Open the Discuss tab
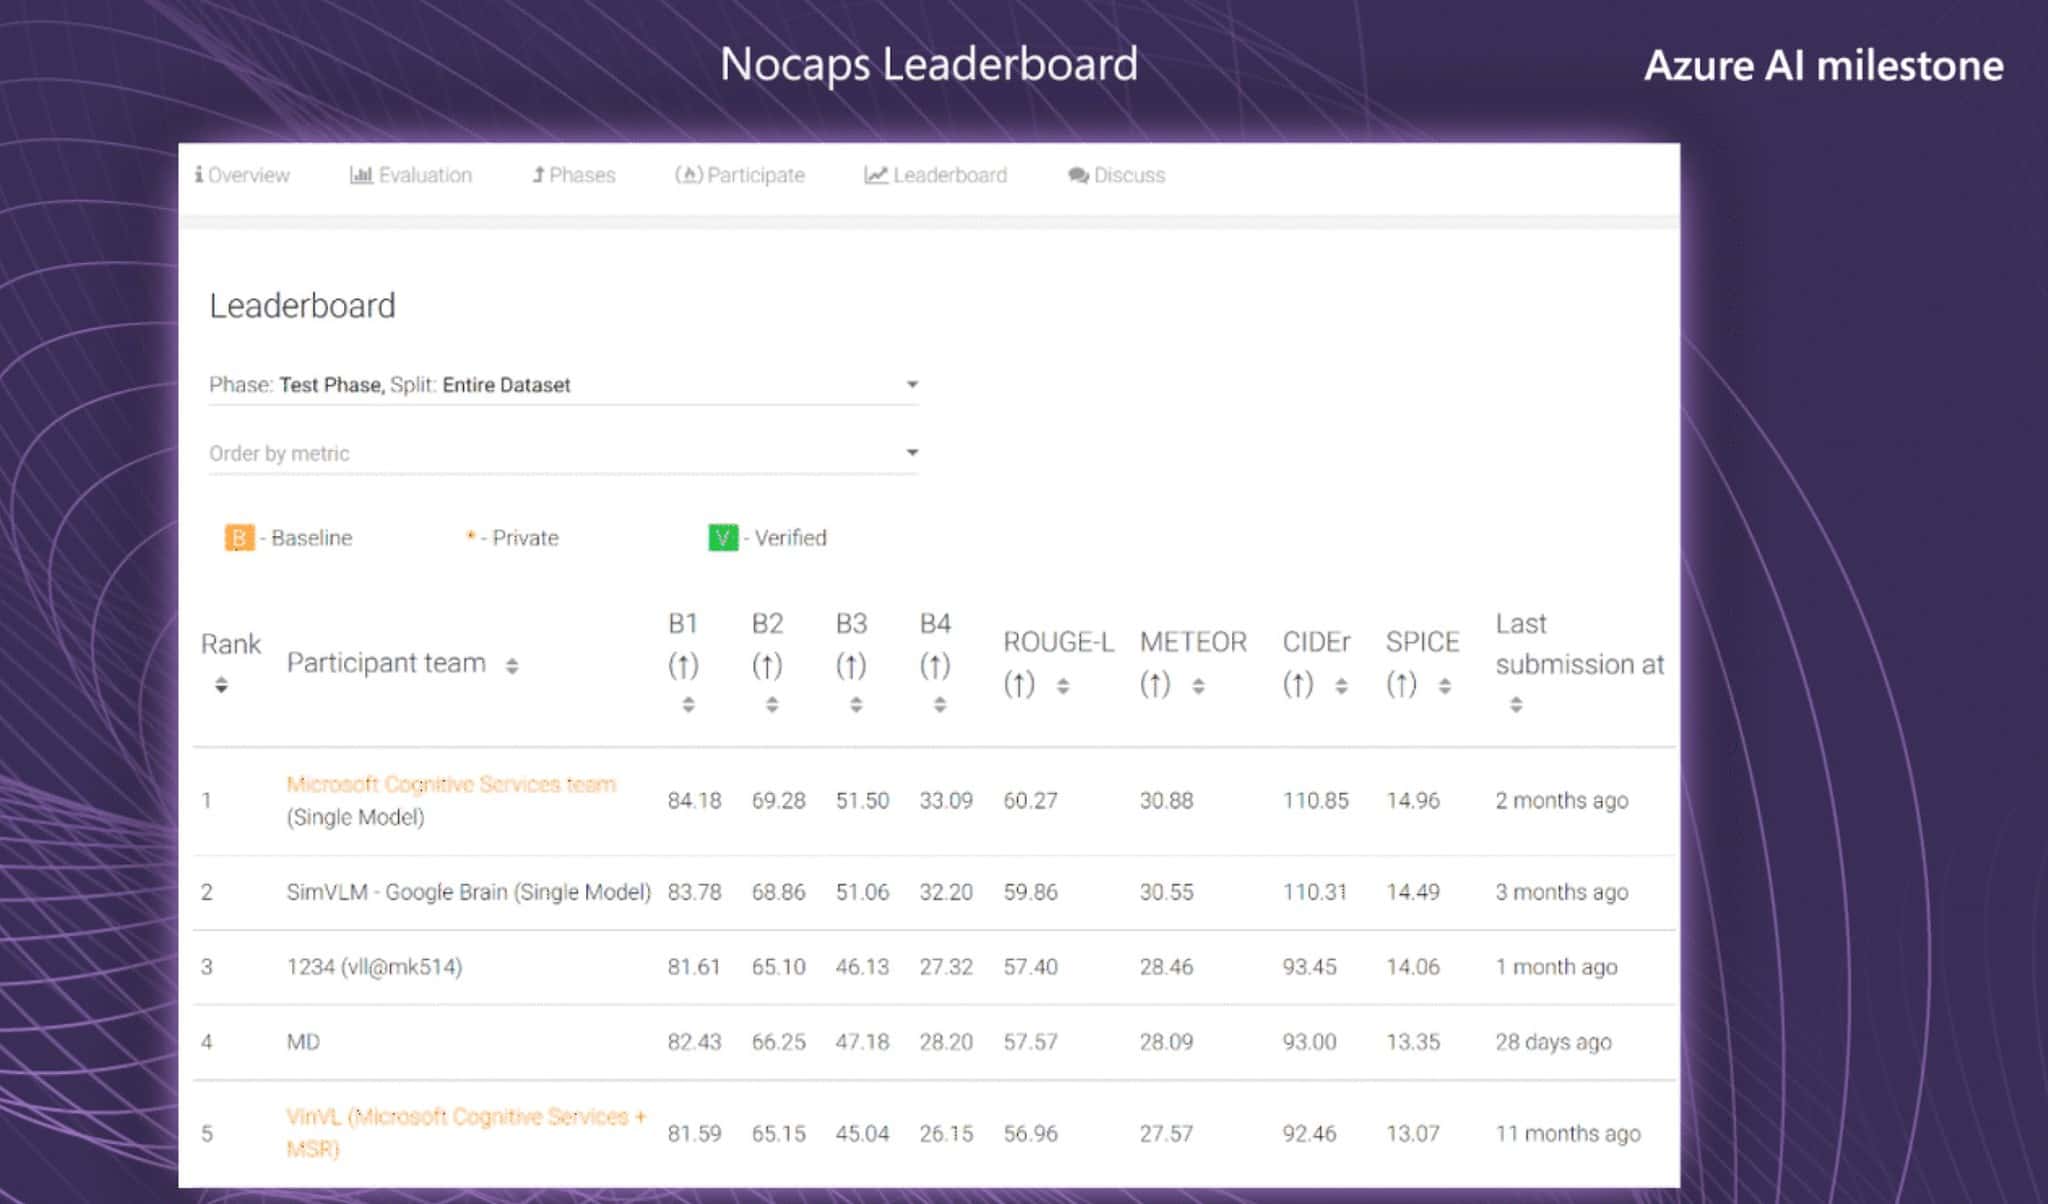 click(1115, 174)
